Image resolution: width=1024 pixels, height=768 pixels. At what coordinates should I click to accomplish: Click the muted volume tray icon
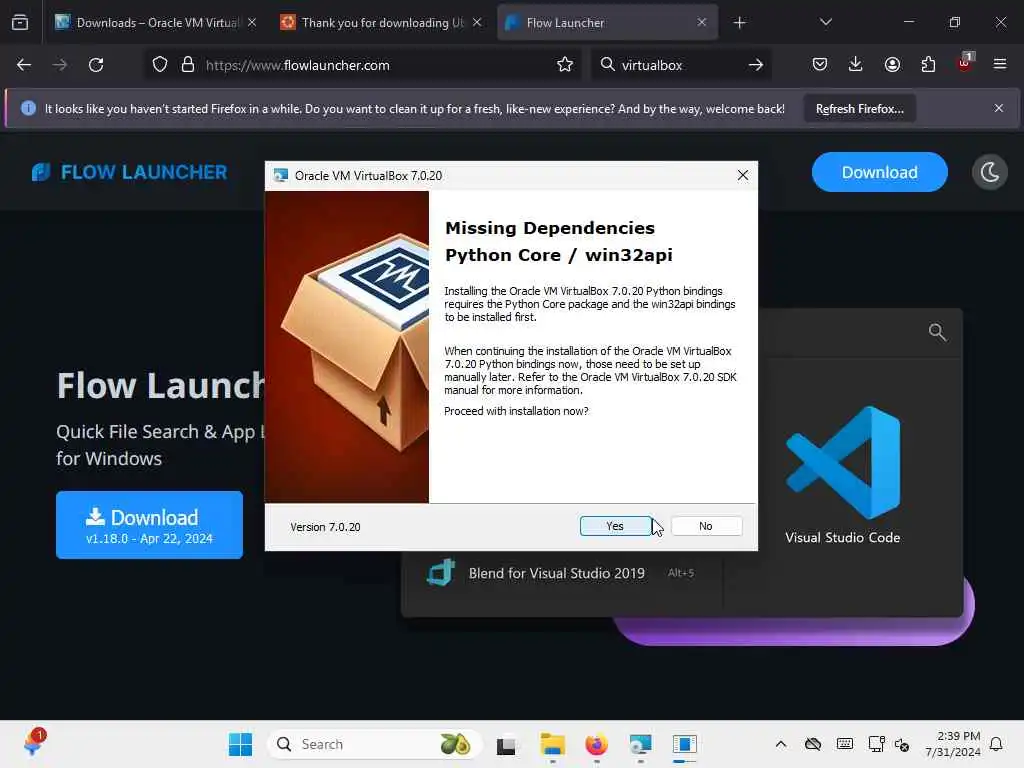click(x=903, y=744)
